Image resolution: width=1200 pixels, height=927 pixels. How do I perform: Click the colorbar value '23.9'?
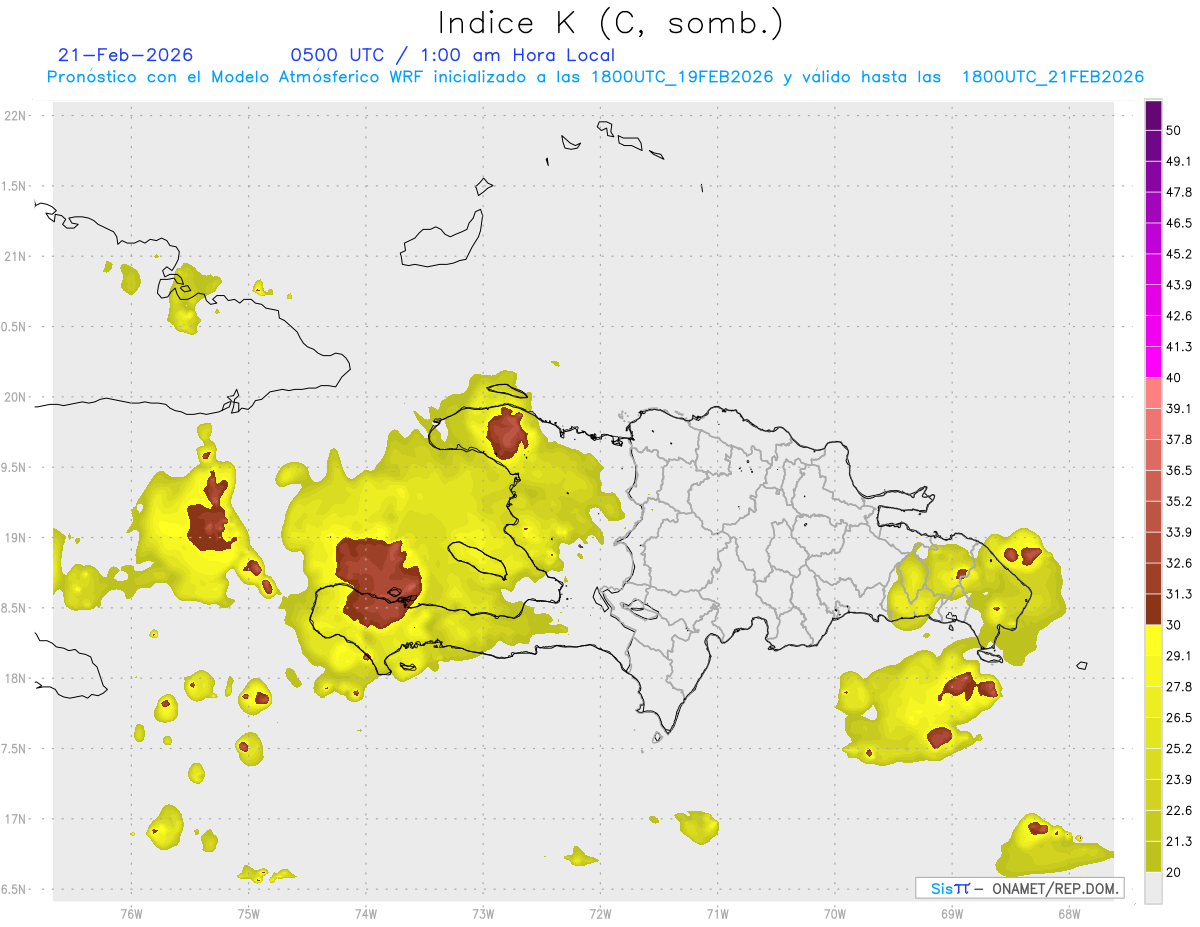pos(1179,780)
